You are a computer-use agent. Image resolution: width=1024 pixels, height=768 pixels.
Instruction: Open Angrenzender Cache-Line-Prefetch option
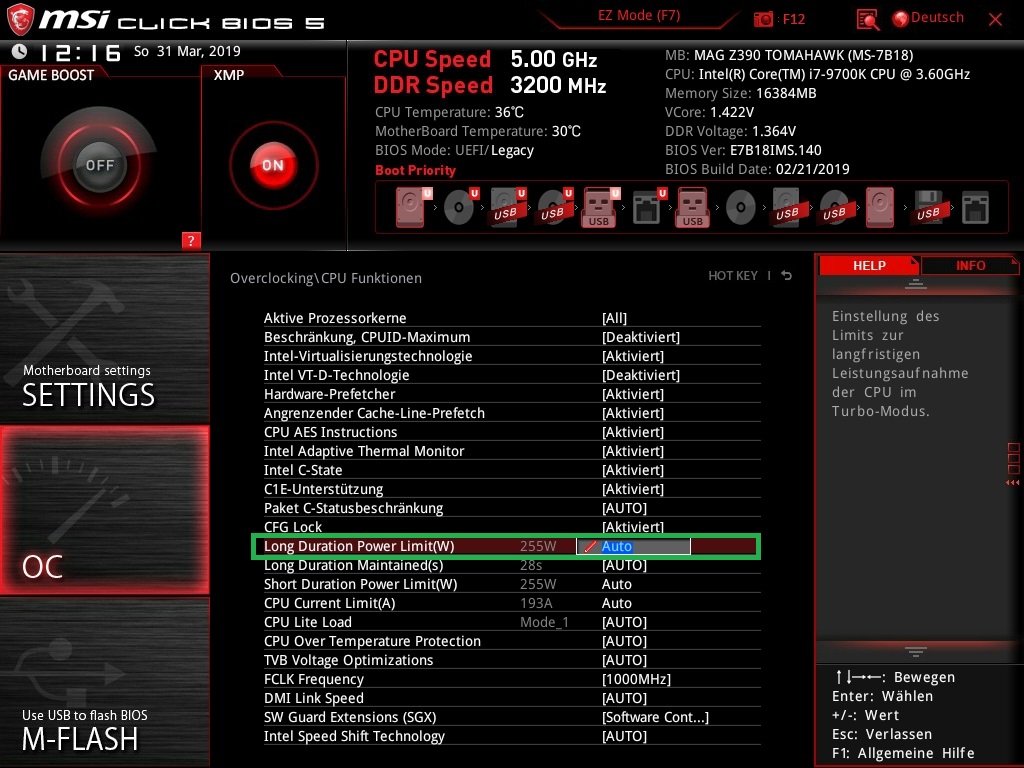click(x=512, y=413)
